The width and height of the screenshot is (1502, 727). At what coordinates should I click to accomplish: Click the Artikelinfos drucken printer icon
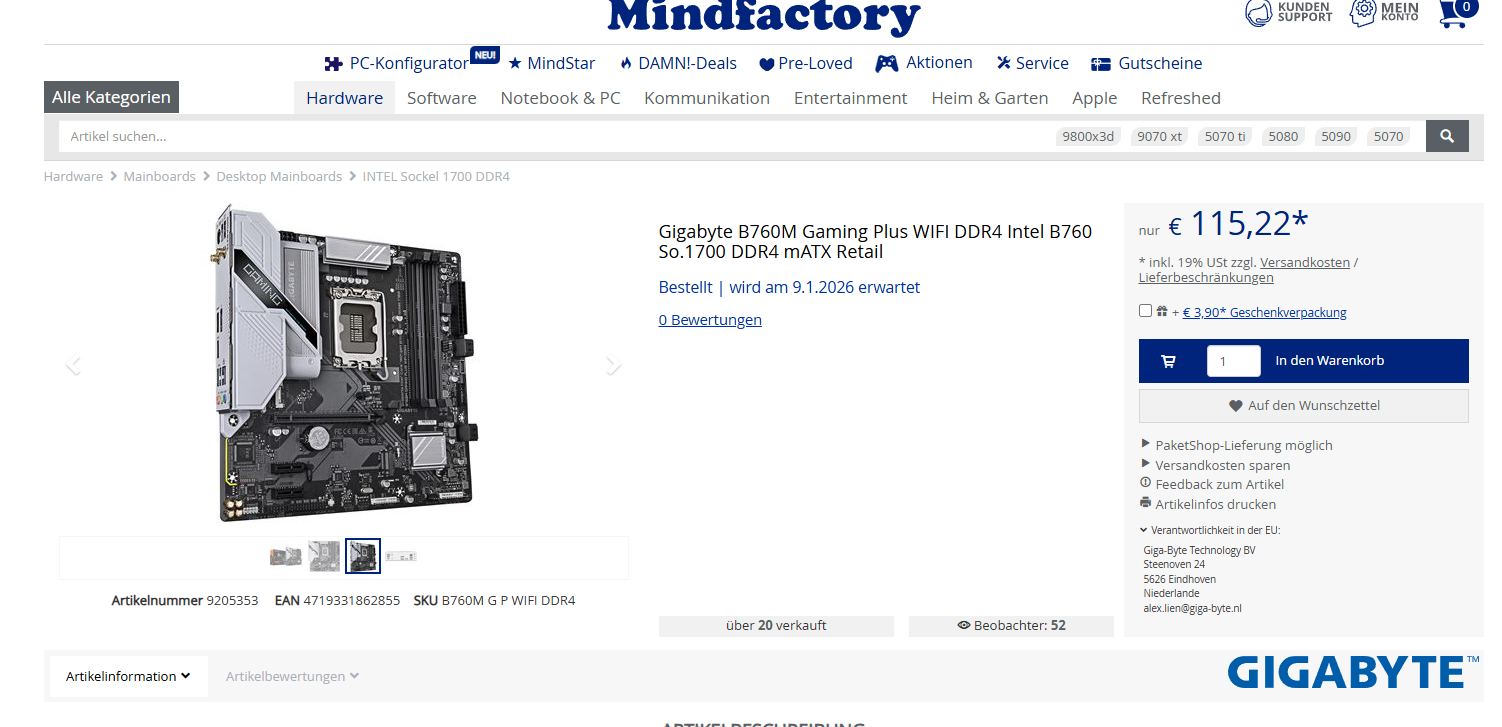[1146, 503]
